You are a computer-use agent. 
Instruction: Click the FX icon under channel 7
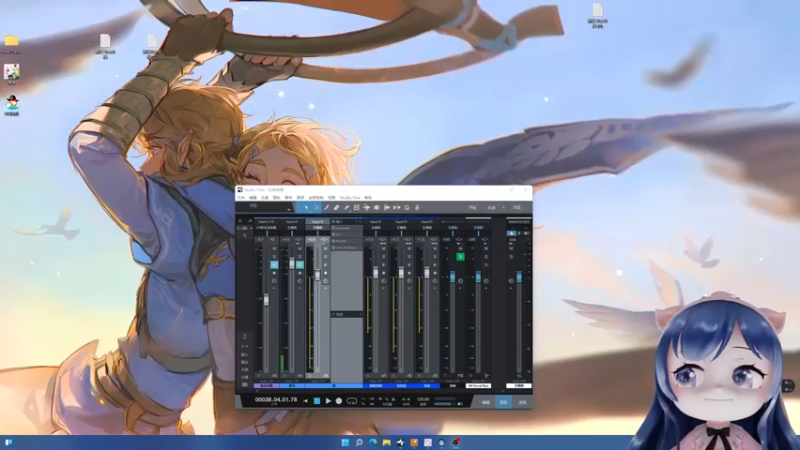coord(460,376)
